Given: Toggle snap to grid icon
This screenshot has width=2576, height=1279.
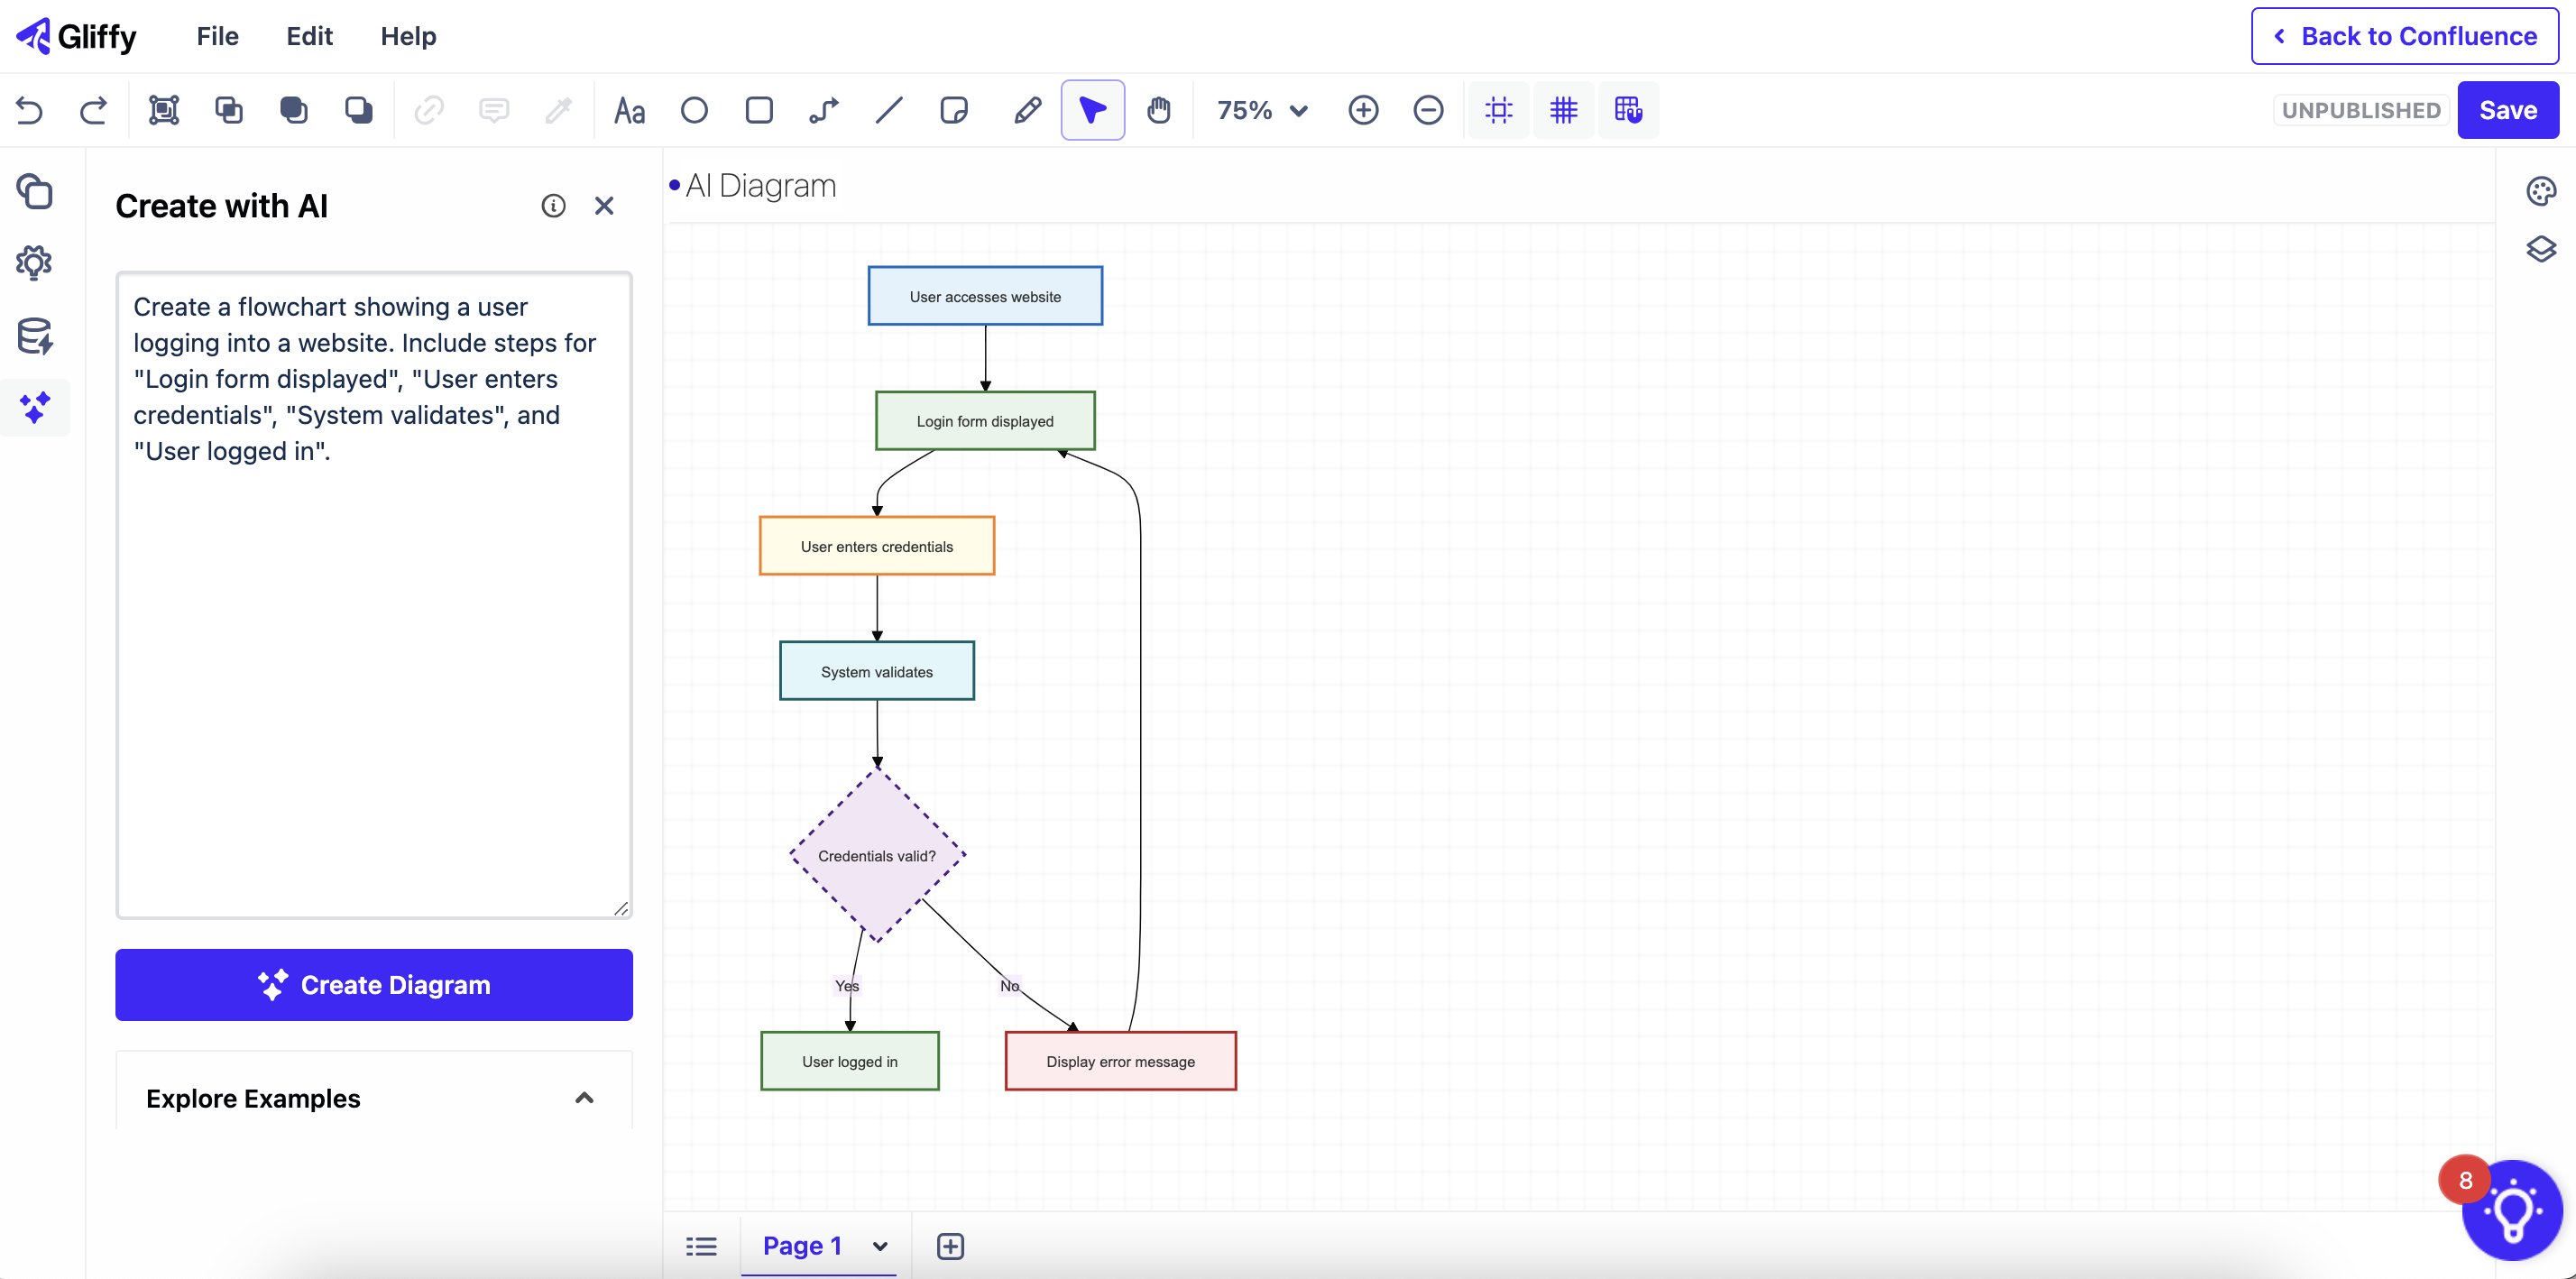Looking at the screenshot, I should (x=1629, y=110).
